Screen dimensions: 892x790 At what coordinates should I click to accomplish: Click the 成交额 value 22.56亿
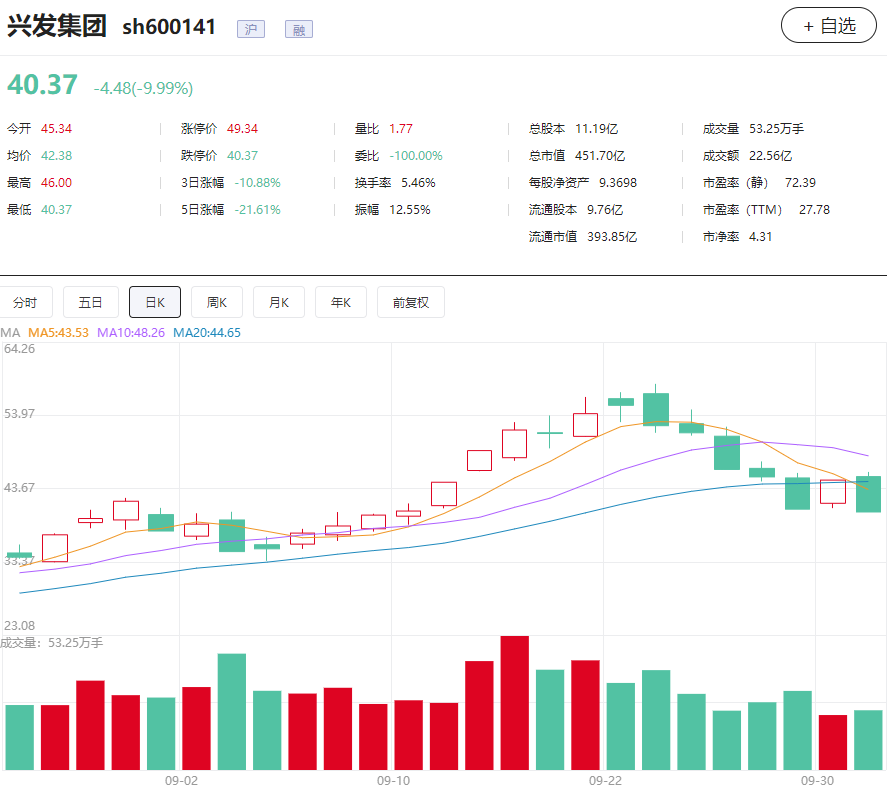pyautogui.click(x=770, y=155)
